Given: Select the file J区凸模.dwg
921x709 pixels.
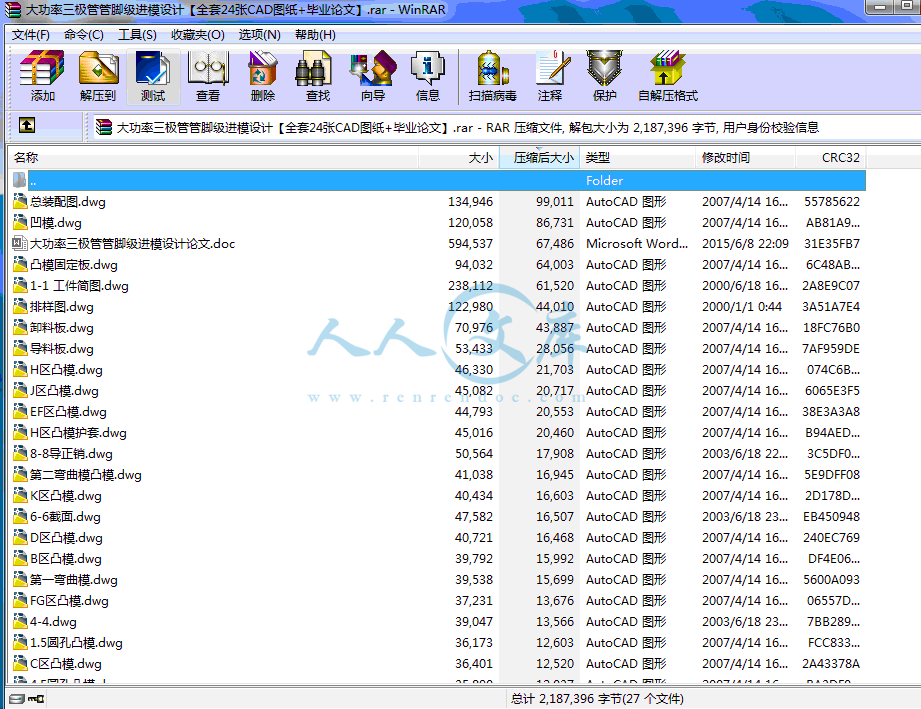Looking at the screenshot, I should tap(65, 391).
